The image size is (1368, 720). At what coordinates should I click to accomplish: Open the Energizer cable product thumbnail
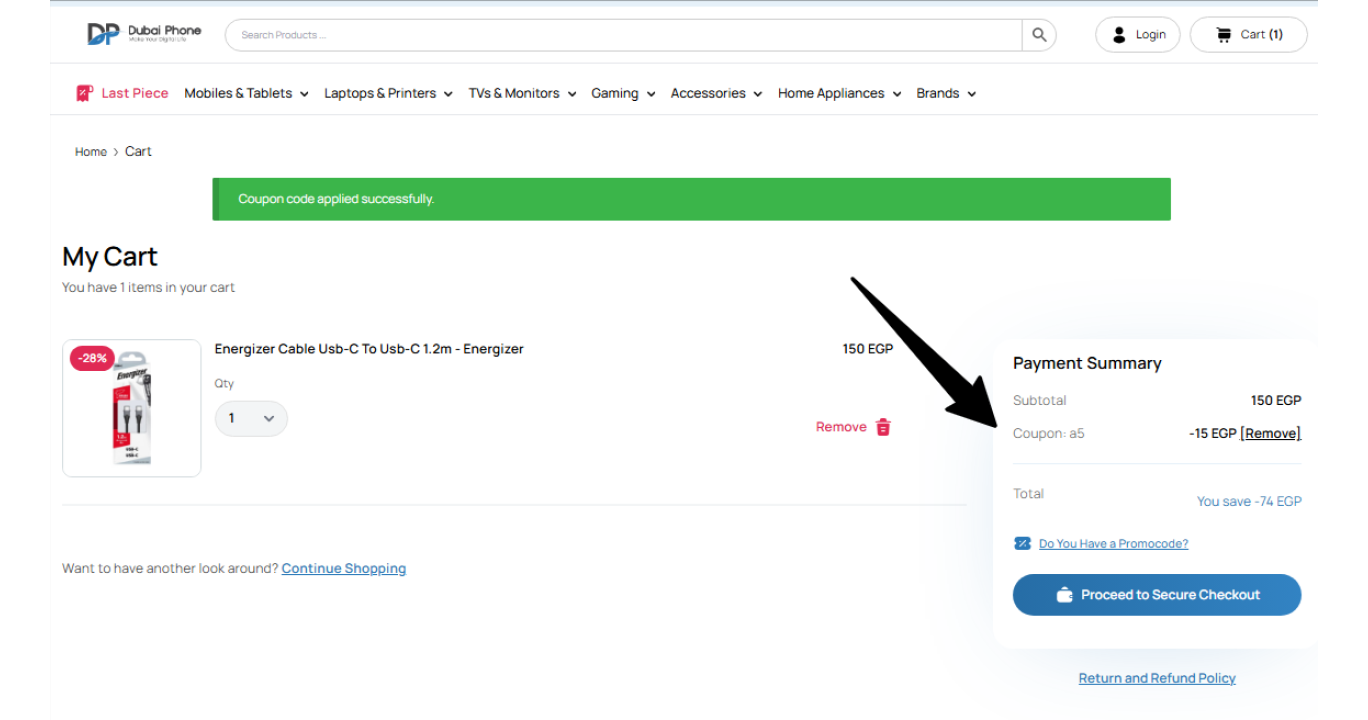pyautogui.click(x=132, y=408)
